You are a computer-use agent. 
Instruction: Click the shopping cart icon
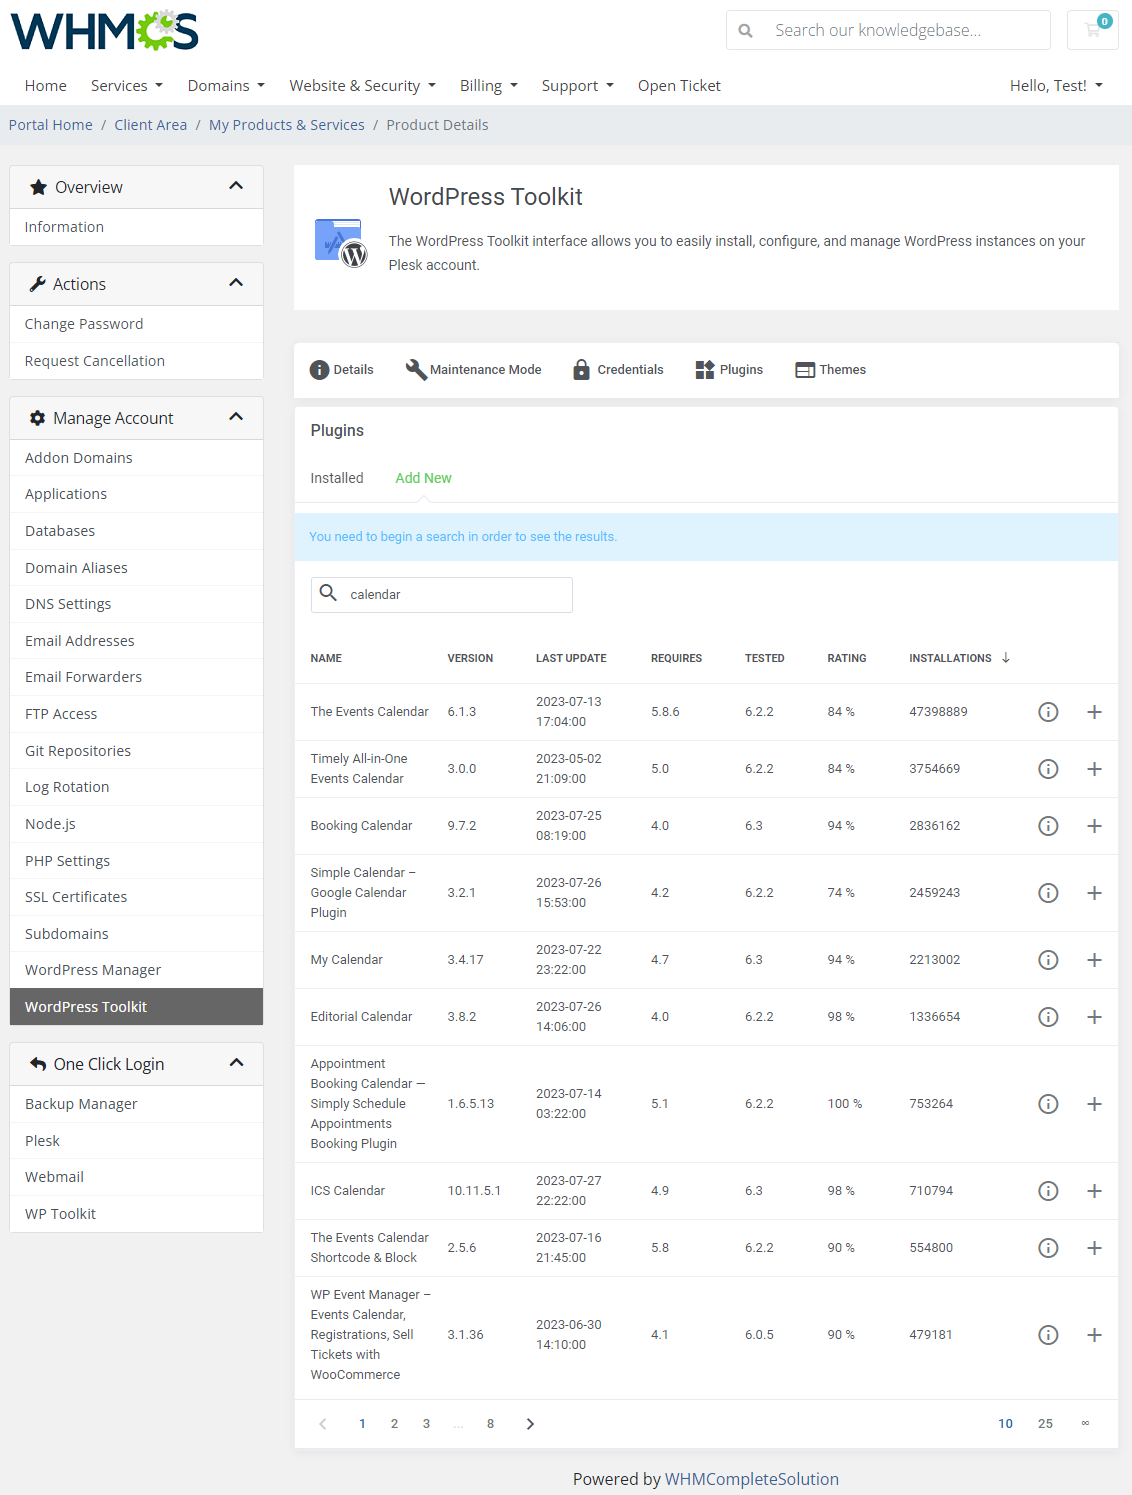click(1092, 30)
